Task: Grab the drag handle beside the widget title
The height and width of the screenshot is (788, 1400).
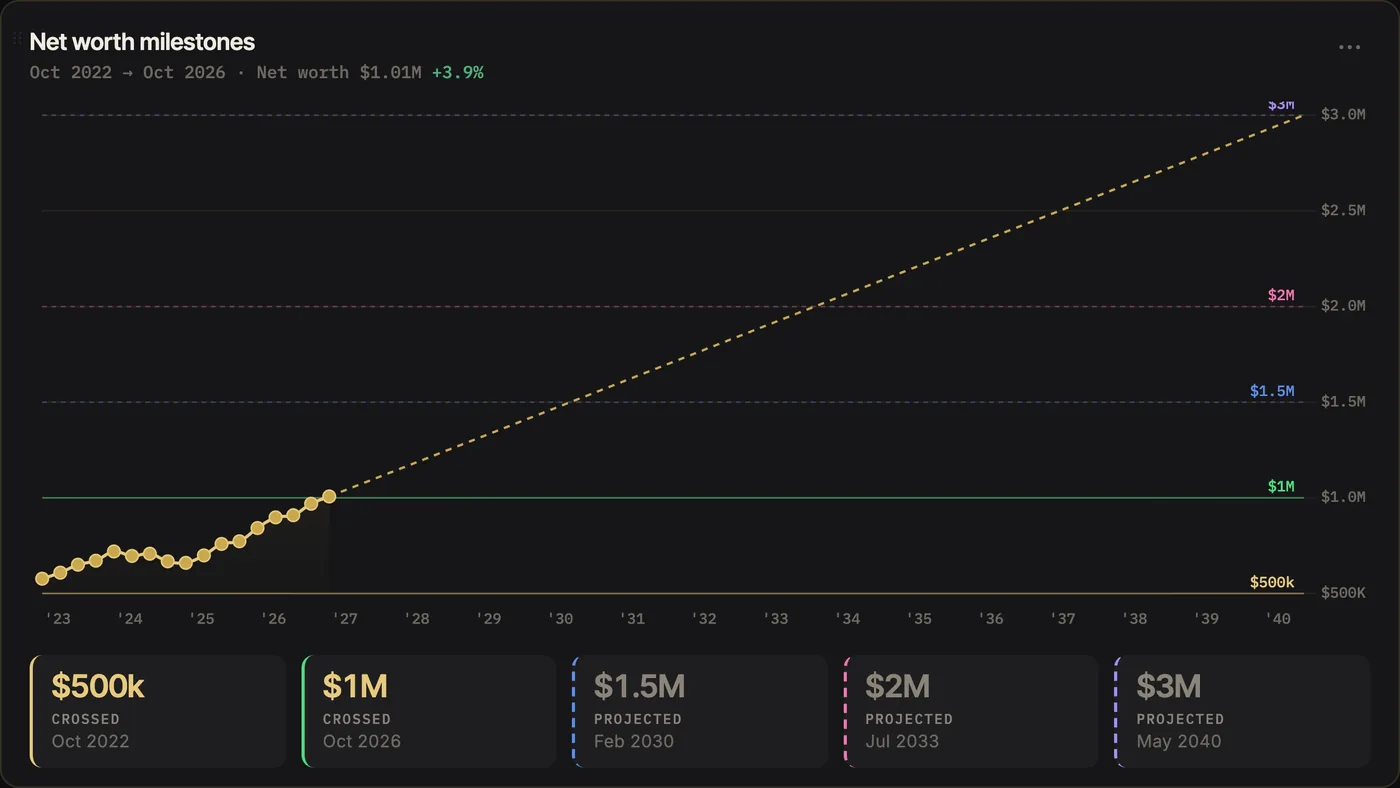Action: click(x=17, y=40)
